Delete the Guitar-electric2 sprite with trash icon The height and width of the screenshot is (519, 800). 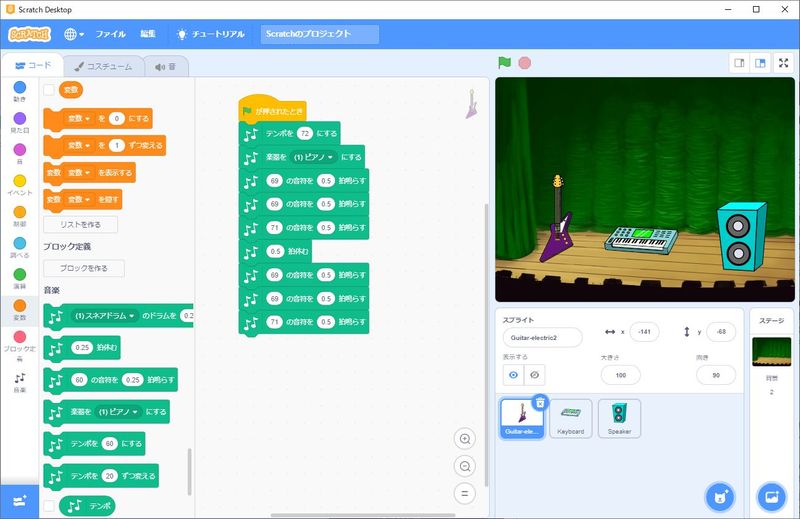pyautogui.click(x=540, y=402)
